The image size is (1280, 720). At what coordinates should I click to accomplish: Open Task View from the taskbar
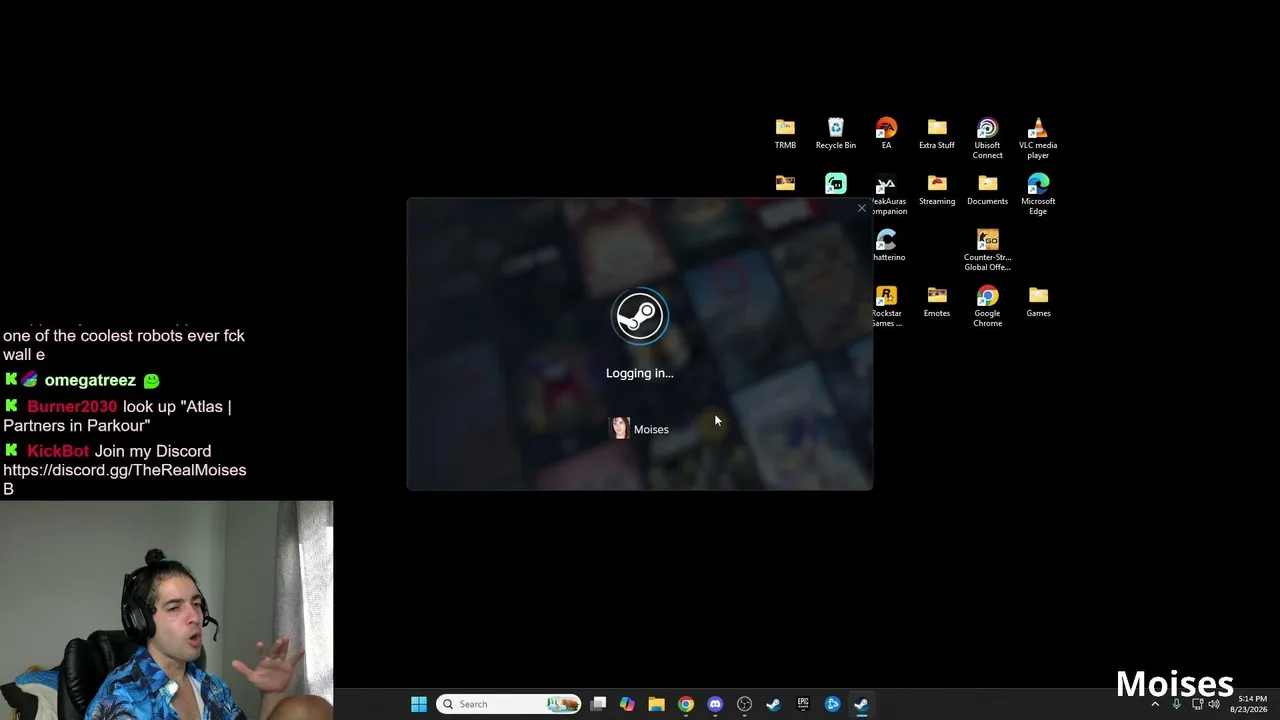(x=598, y=704)
